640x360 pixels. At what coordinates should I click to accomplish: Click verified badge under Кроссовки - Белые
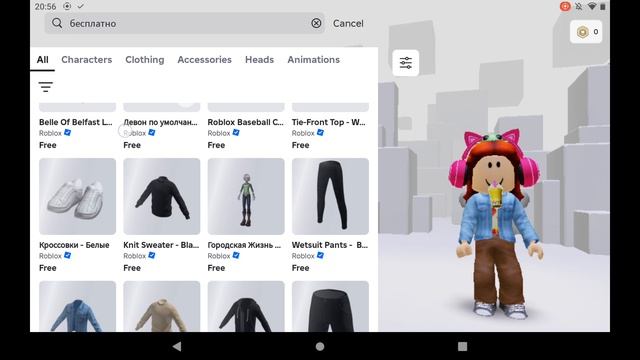pyautogui.click(x=68, y=256)
